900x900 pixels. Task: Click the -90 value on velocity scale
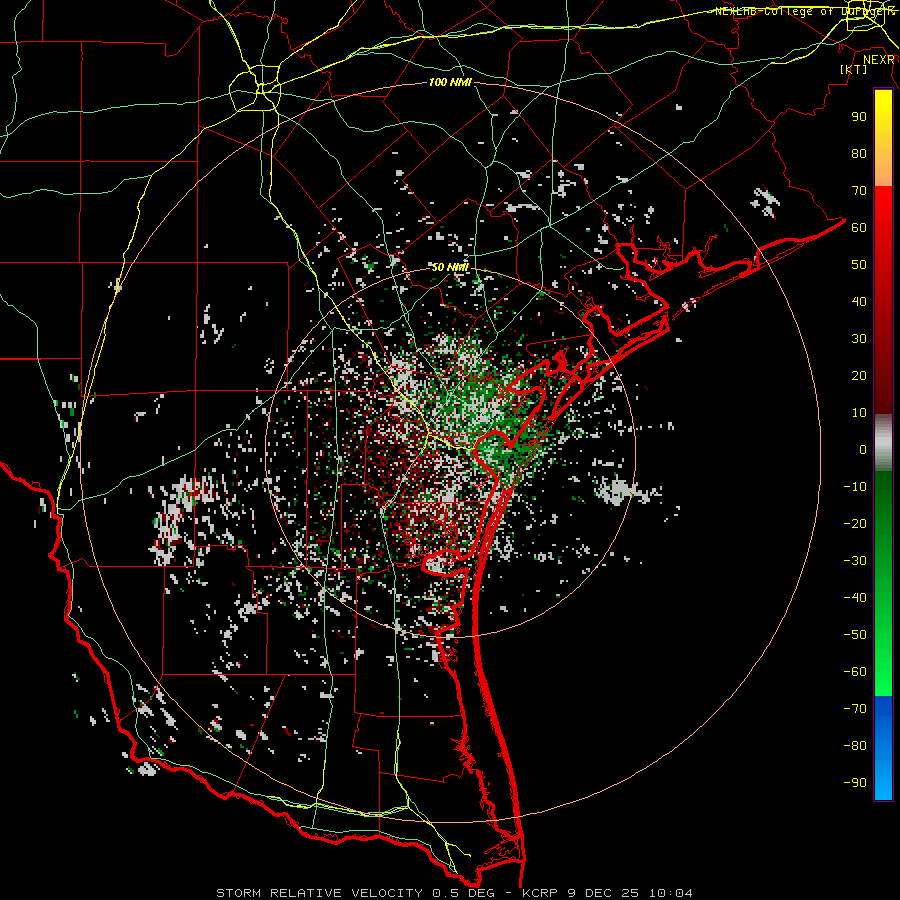(x=855, y=783)
